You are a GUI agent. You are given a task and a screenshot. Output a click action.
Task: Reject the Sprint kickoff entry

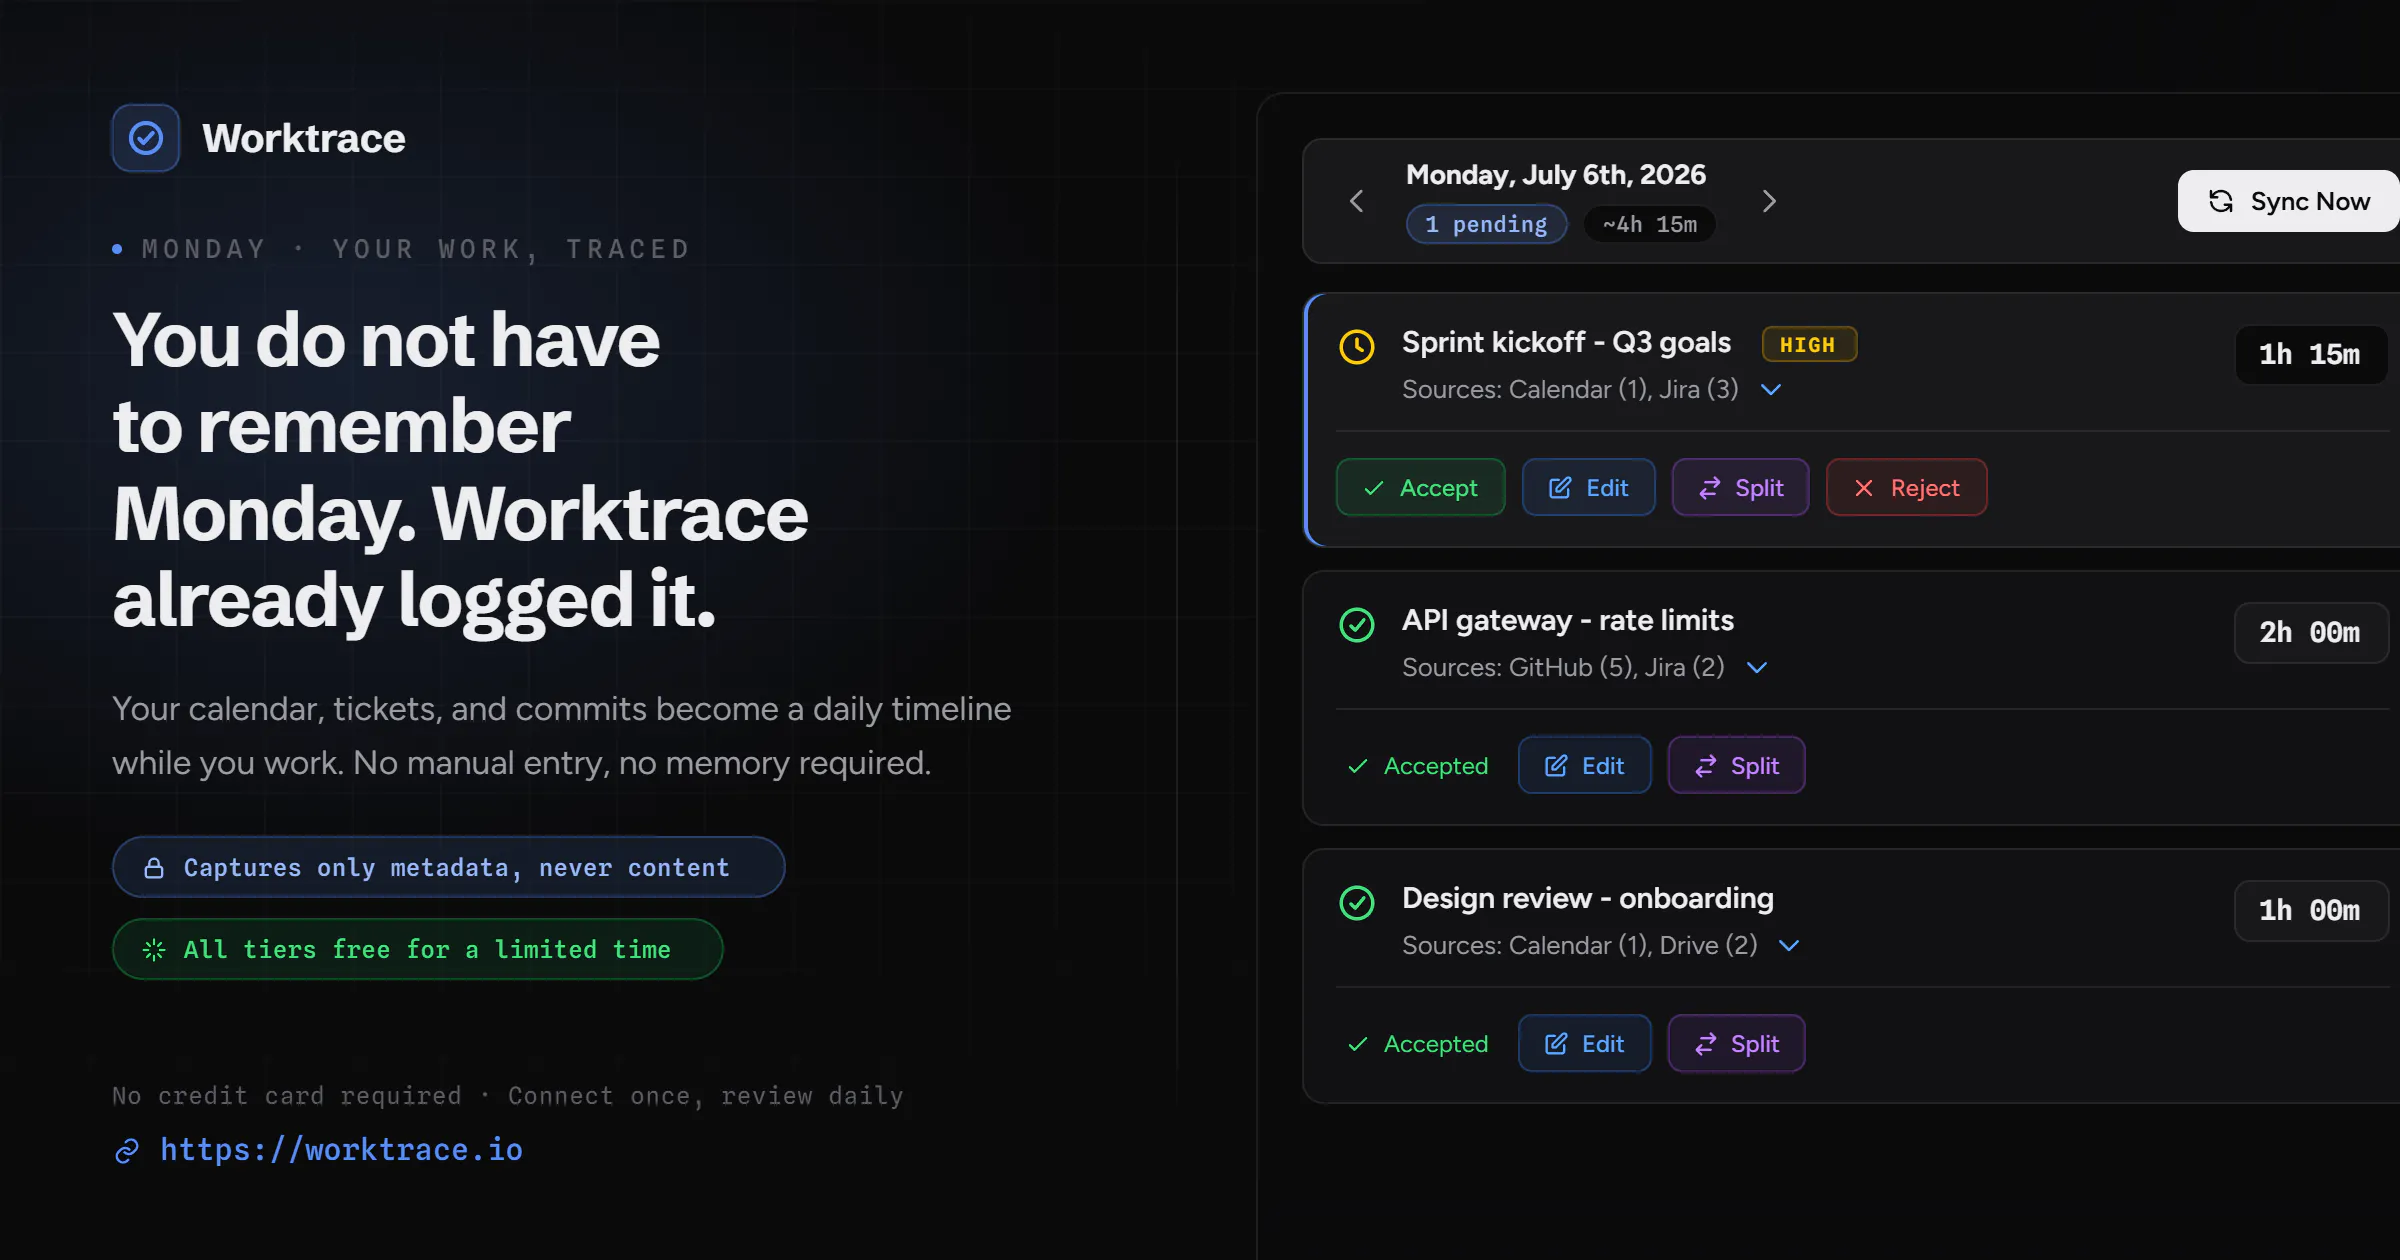pyautogui.click(x=1907, y=487)
